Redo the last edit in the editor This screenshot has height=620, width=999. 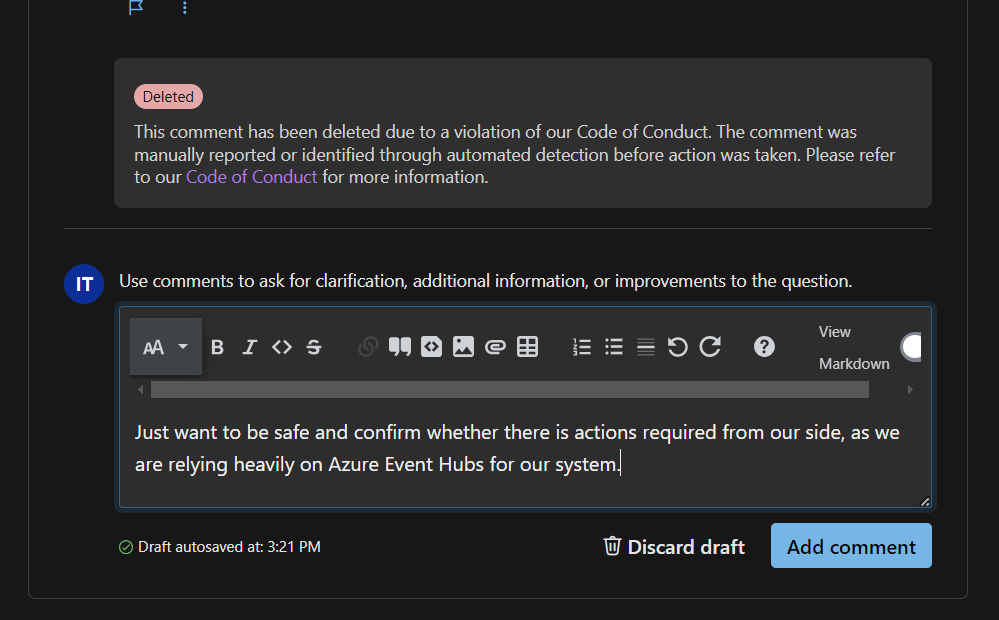click(x=710, y=347)
